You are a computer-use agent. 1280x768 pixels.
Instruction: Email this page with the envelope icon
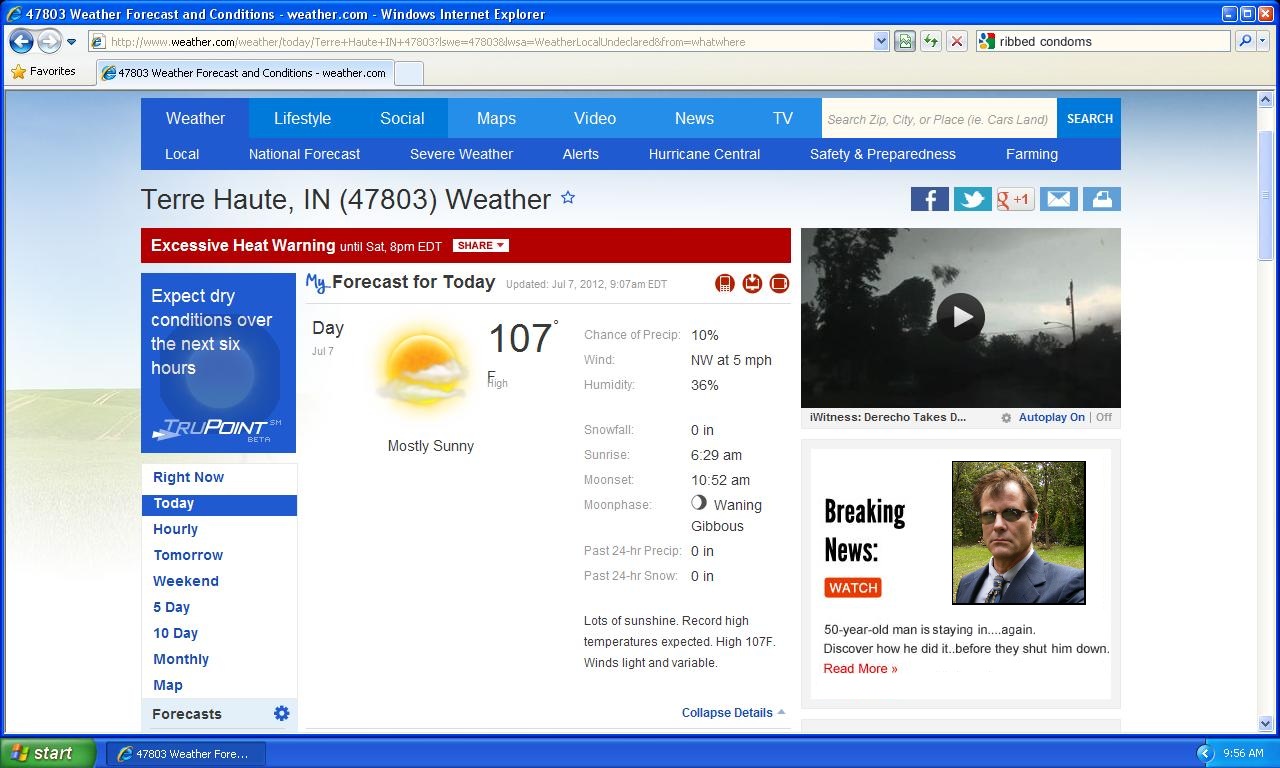tap(1058, 199)
